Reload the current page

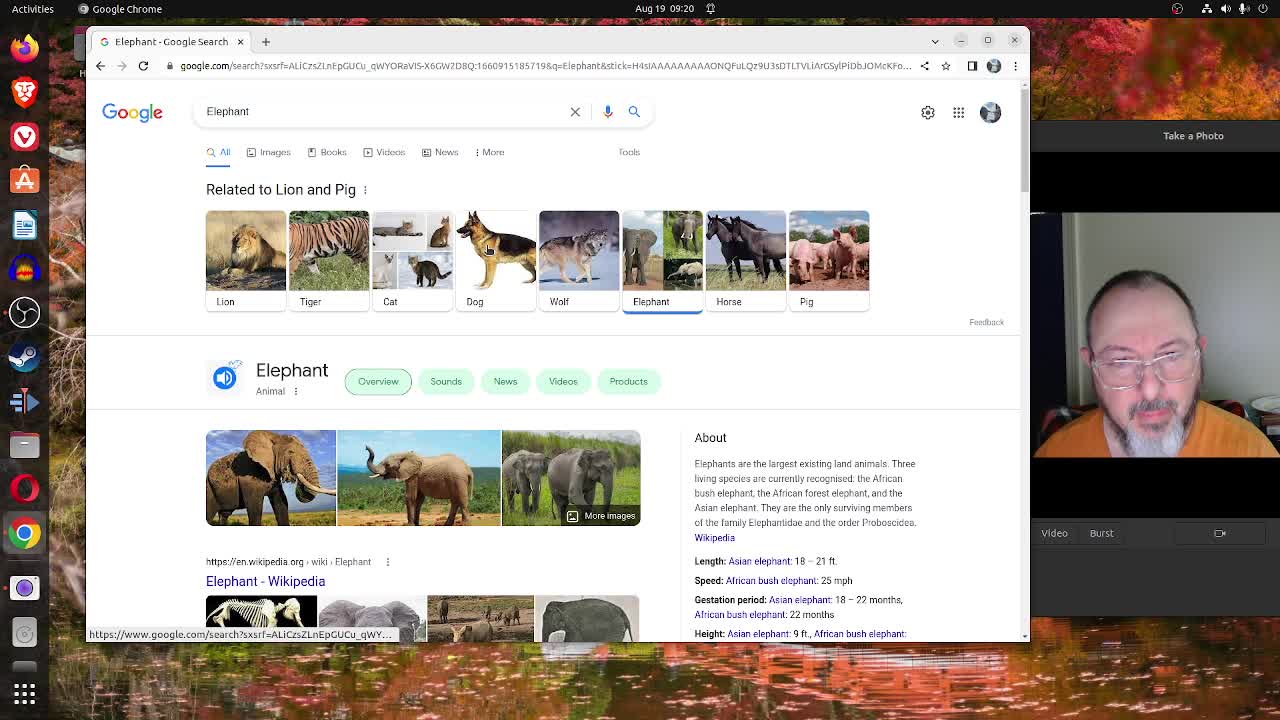143,66
